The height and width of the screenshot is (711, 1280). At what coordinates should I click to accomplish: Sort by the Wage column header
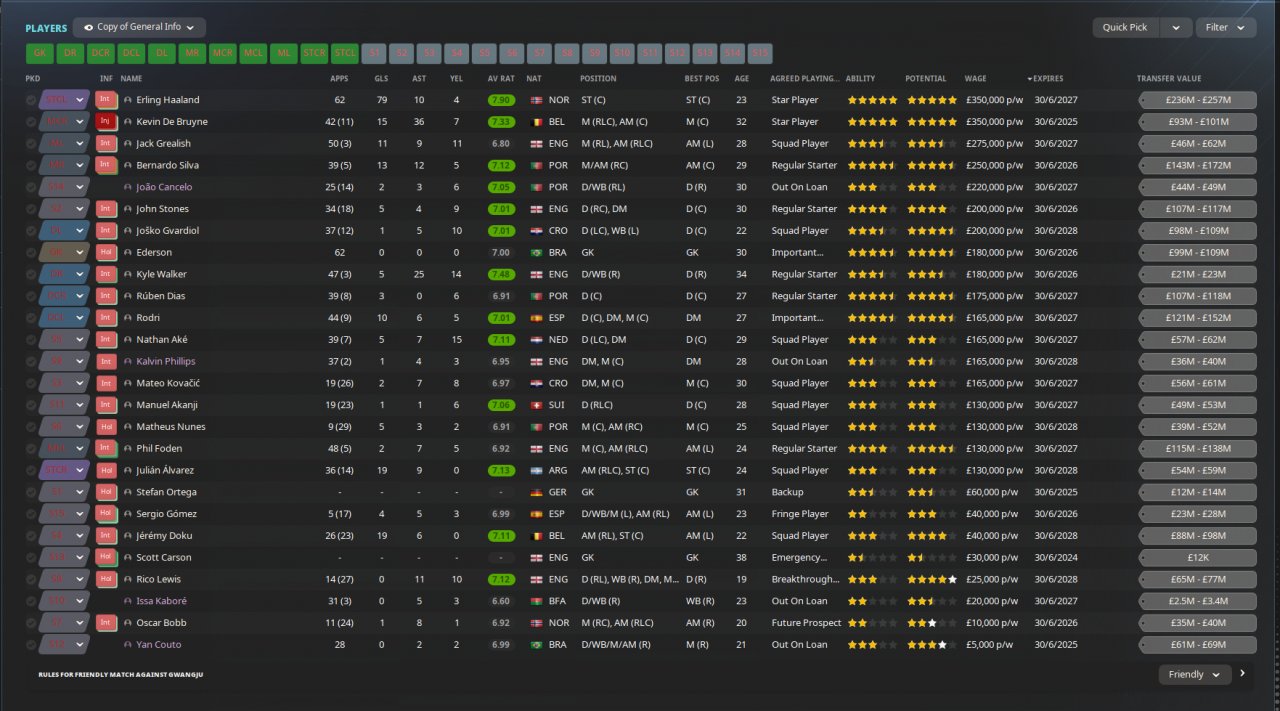[975, 79]
